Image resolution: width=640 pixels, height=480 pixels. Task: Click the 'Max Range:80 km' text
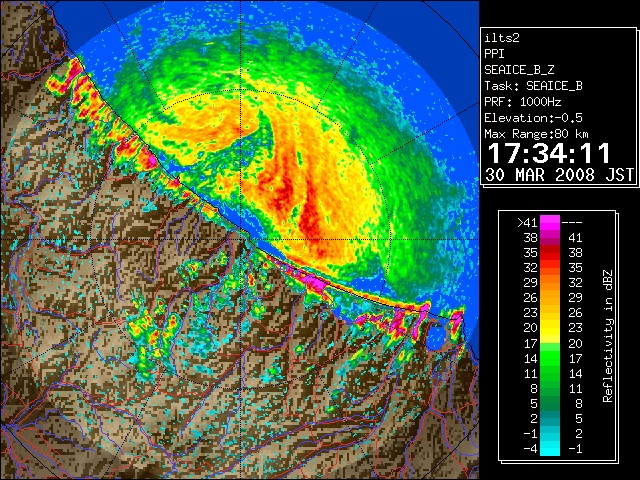(x=536, y=134)
